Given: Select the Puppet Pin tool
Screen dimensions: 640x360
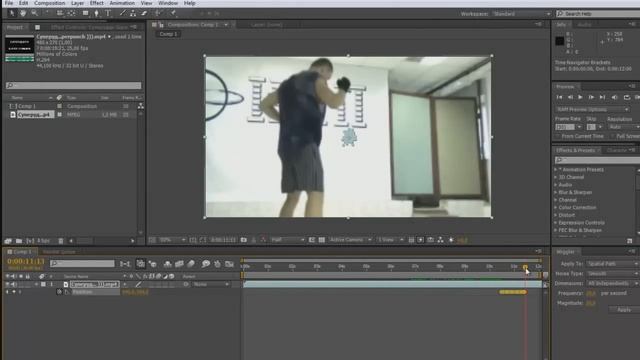Looking at the screenshot, I should 173,13.
